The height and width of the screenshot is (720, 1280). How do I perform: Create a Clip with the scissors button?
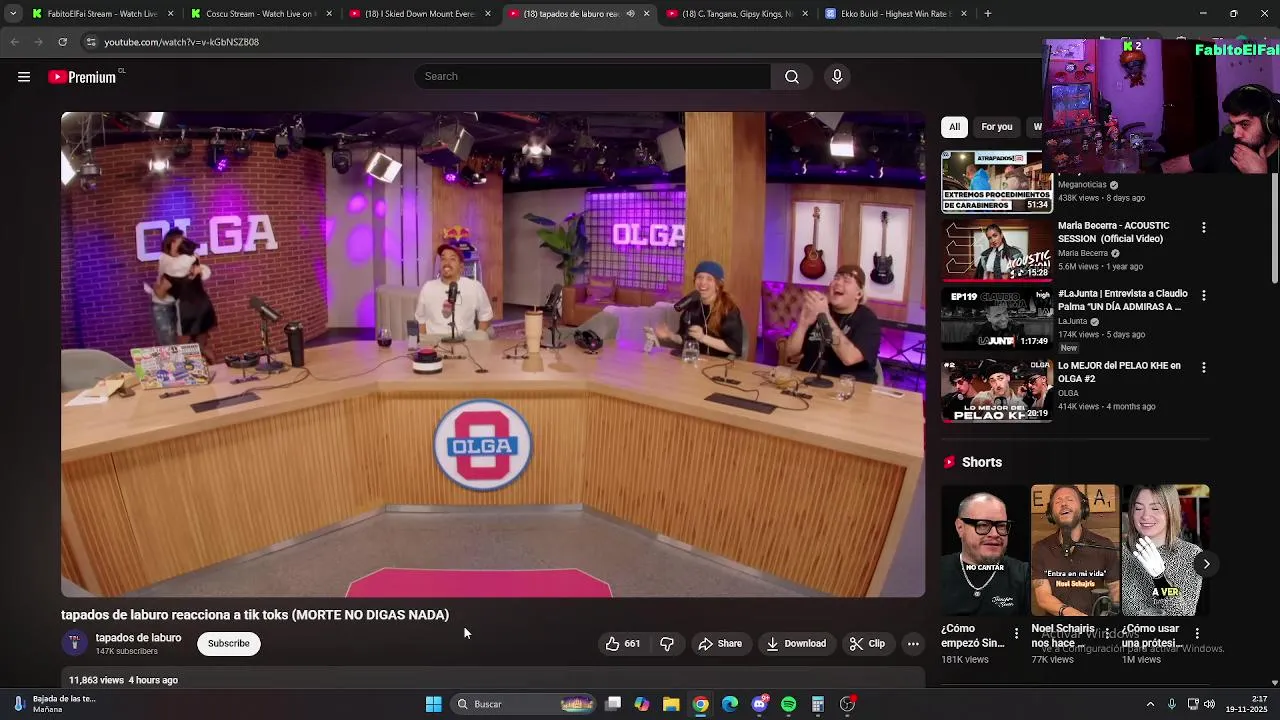click(867, 643)
